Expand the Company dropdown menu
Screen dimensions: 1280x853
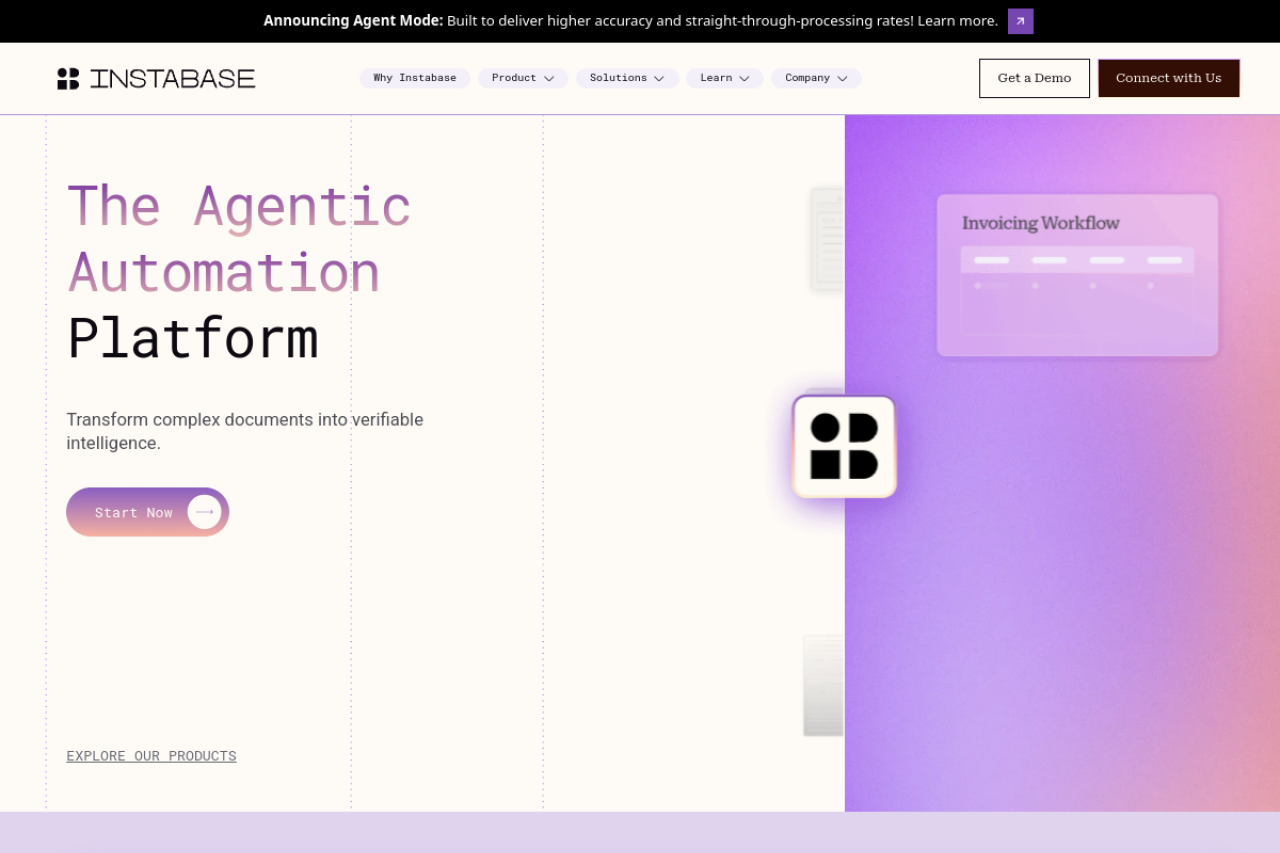pyautogui.click(x=816, y=78)
